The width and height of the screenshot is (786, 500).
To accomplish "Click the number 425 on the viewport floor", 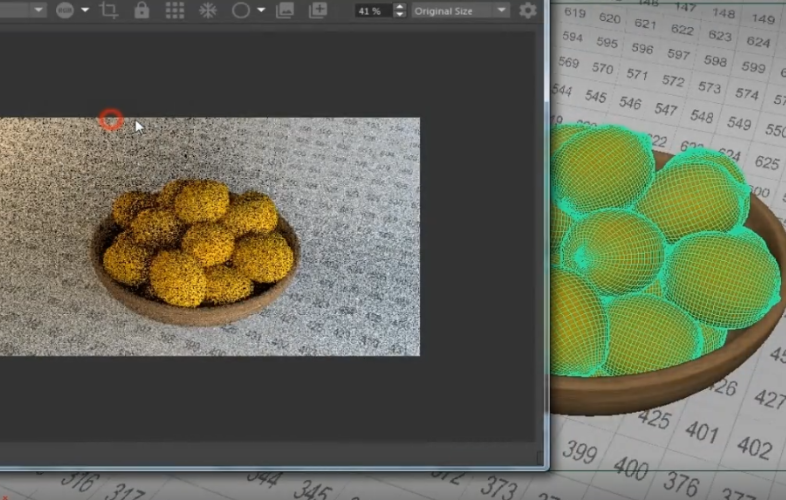I will 655,419.
